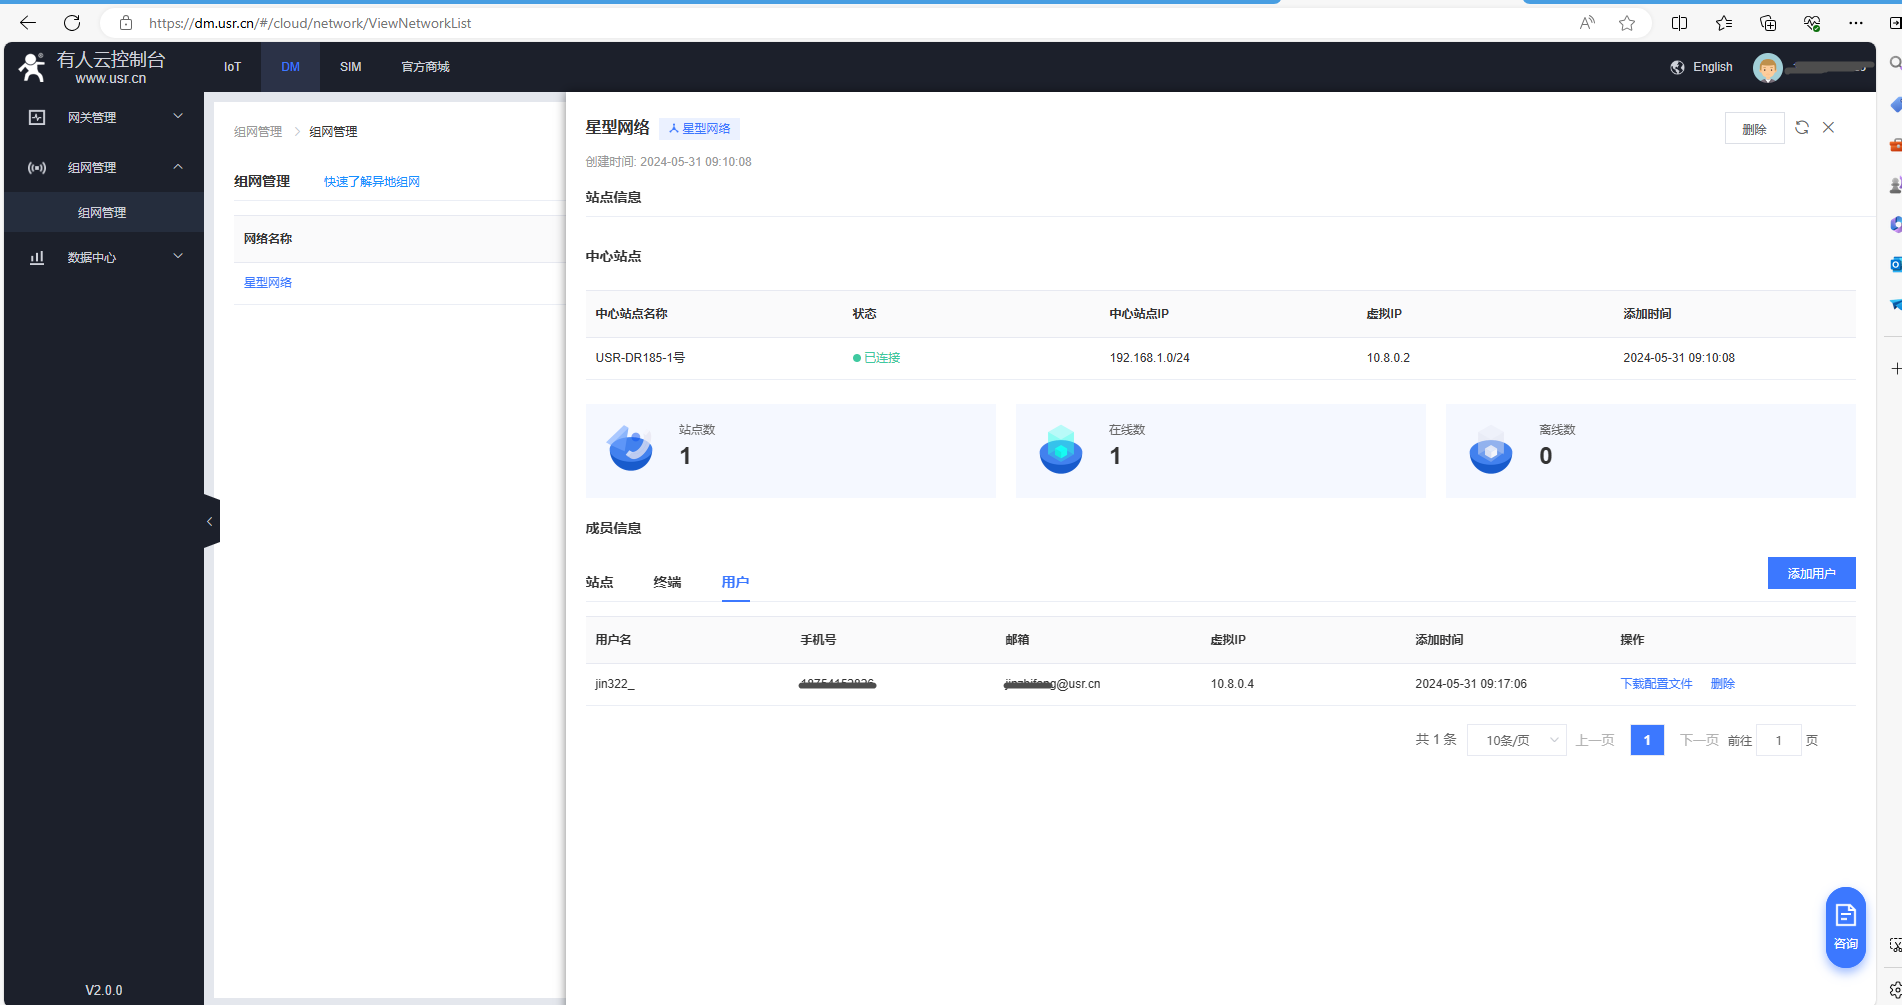Open the 咨询 consultation floating button
Image resolution: width=1902 pixels, height=1005 pixels.
(1845, 927)
